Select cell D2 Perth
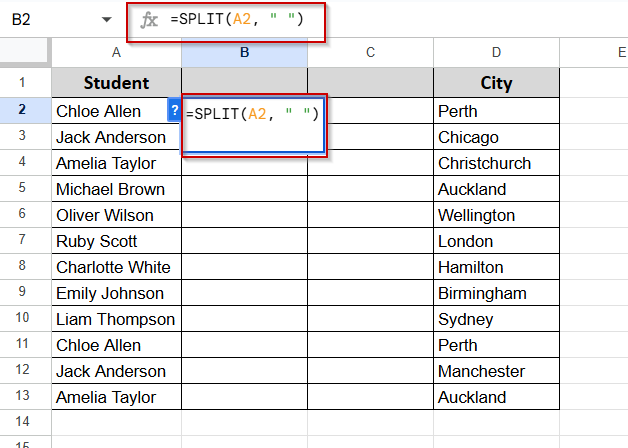628x448 pixels. pyautogui.click(x=496, y=111)
